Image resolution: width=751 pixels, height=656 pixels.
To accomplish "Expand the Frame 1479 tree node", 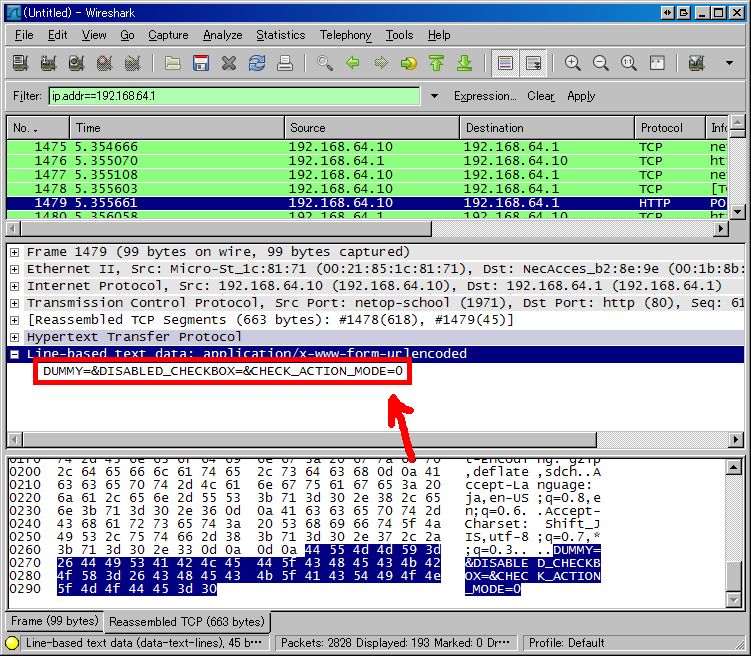I will 15,252.
